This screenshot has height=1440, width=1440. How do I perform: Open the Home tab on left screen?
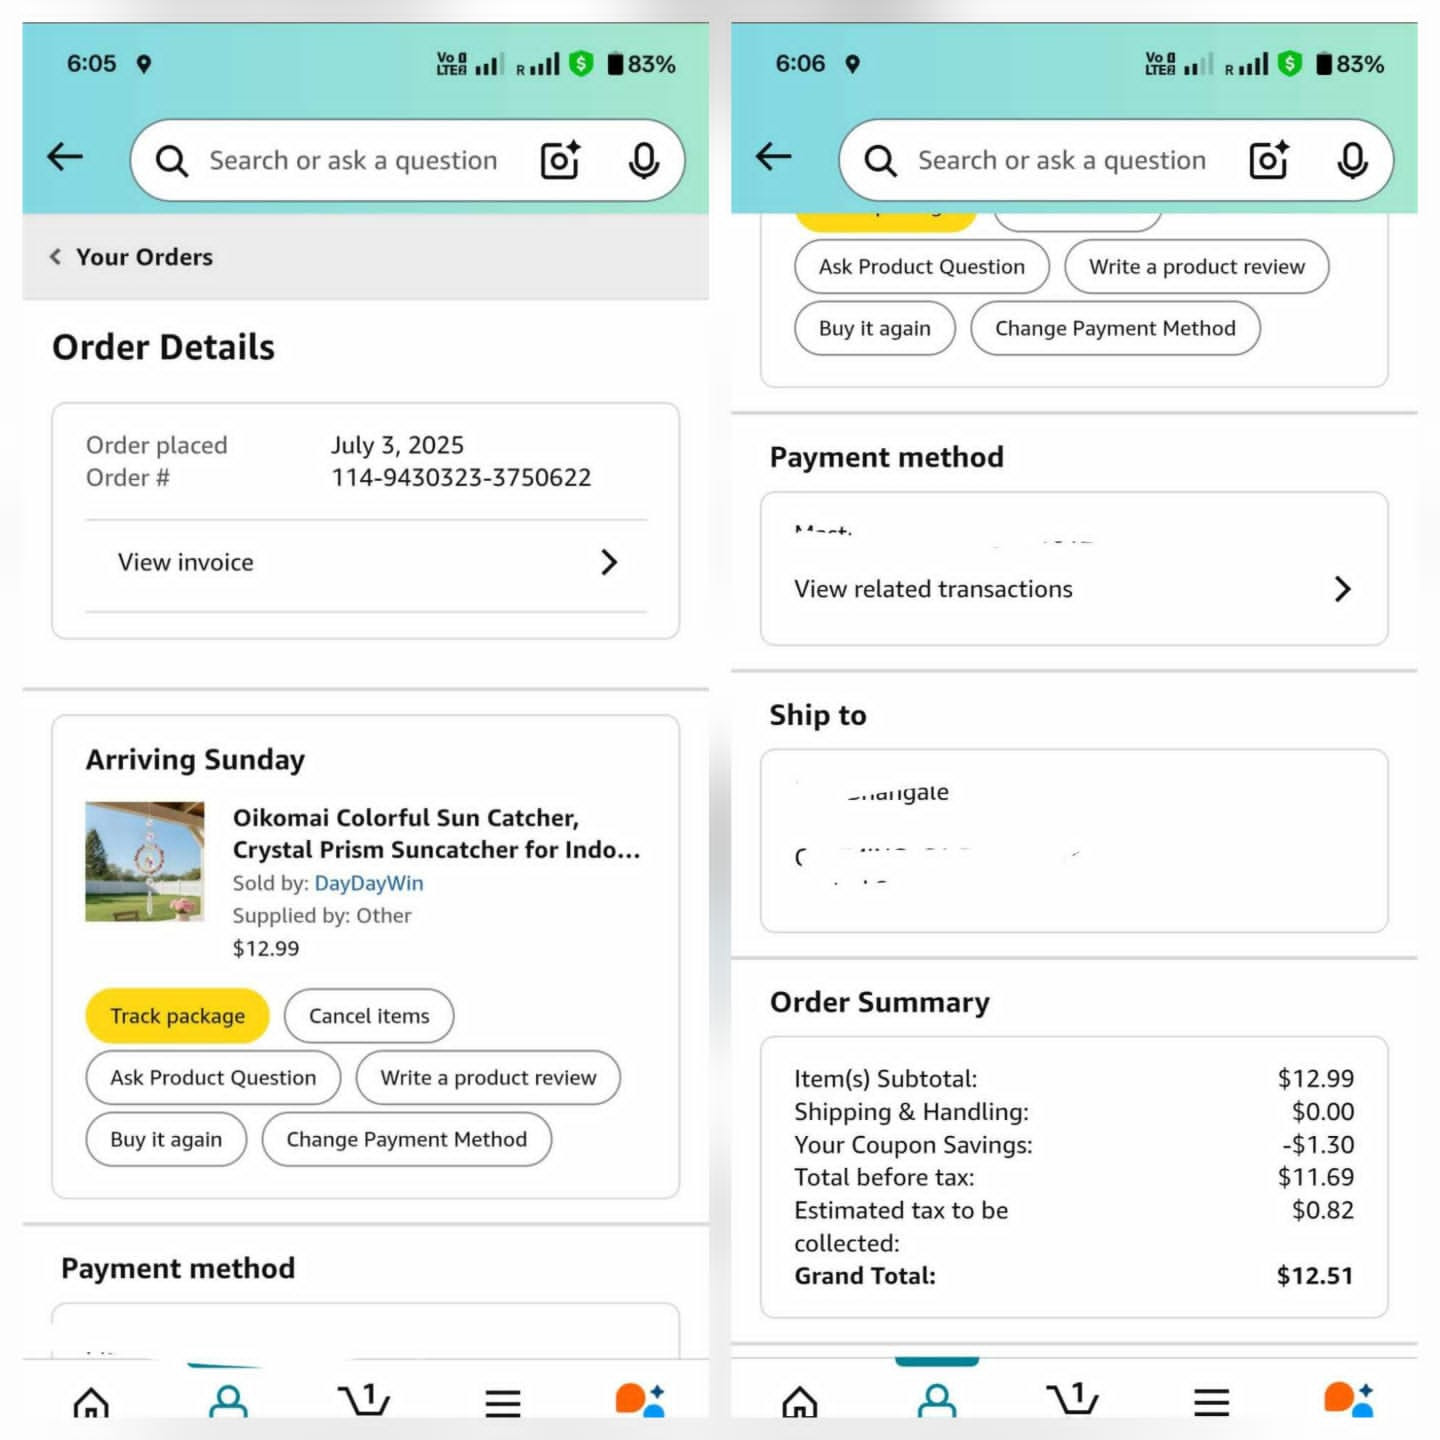click(91, 1401)
